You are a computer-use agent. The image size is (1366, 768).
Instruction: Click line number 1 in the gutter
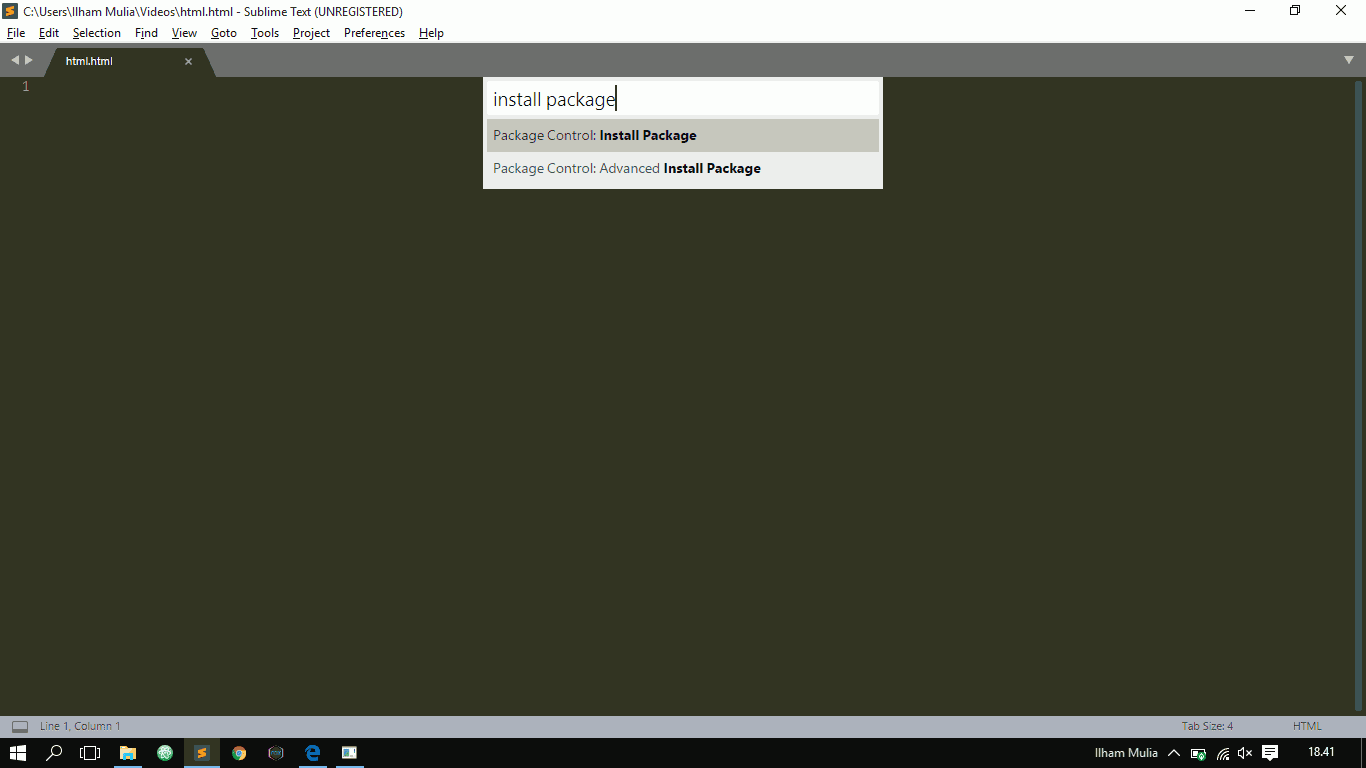pos(25,87)
